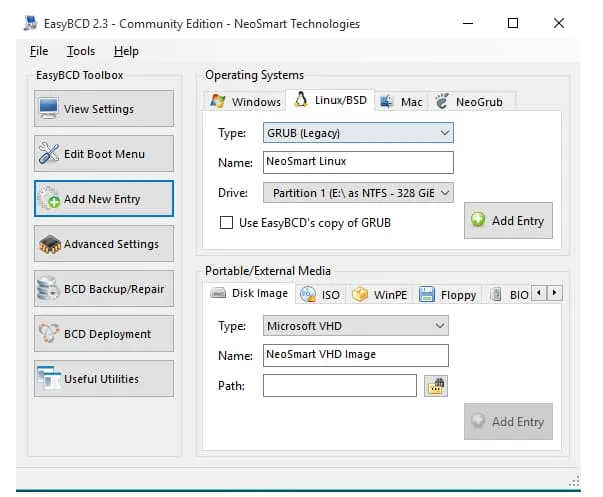Click the Disk Image drive icon

pyautogui.click(x=218, y=293)
